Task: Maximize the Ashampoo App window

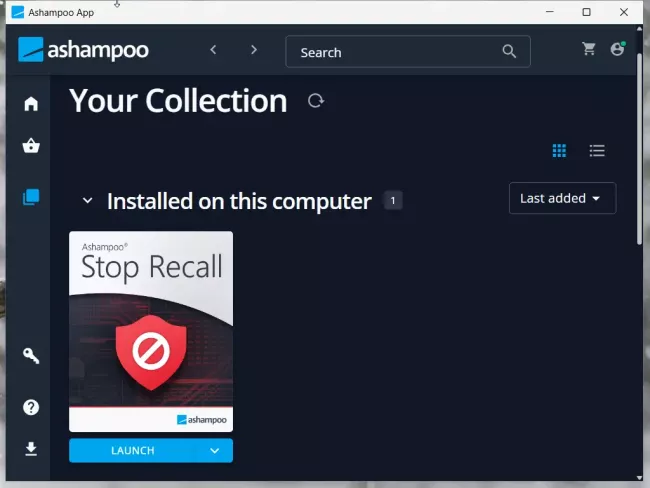Action: click(x=587, y=12)
